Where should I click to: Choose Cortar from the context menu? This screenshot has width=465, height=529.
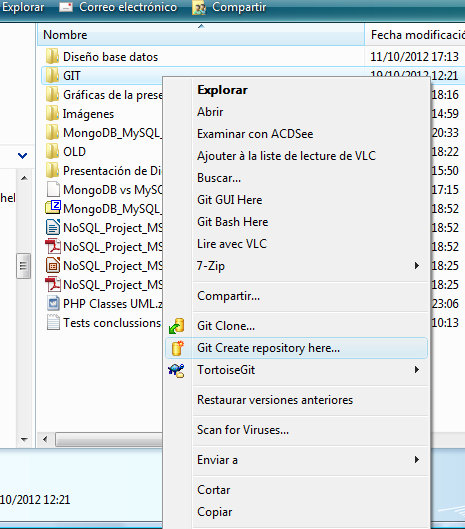(214, 490)
